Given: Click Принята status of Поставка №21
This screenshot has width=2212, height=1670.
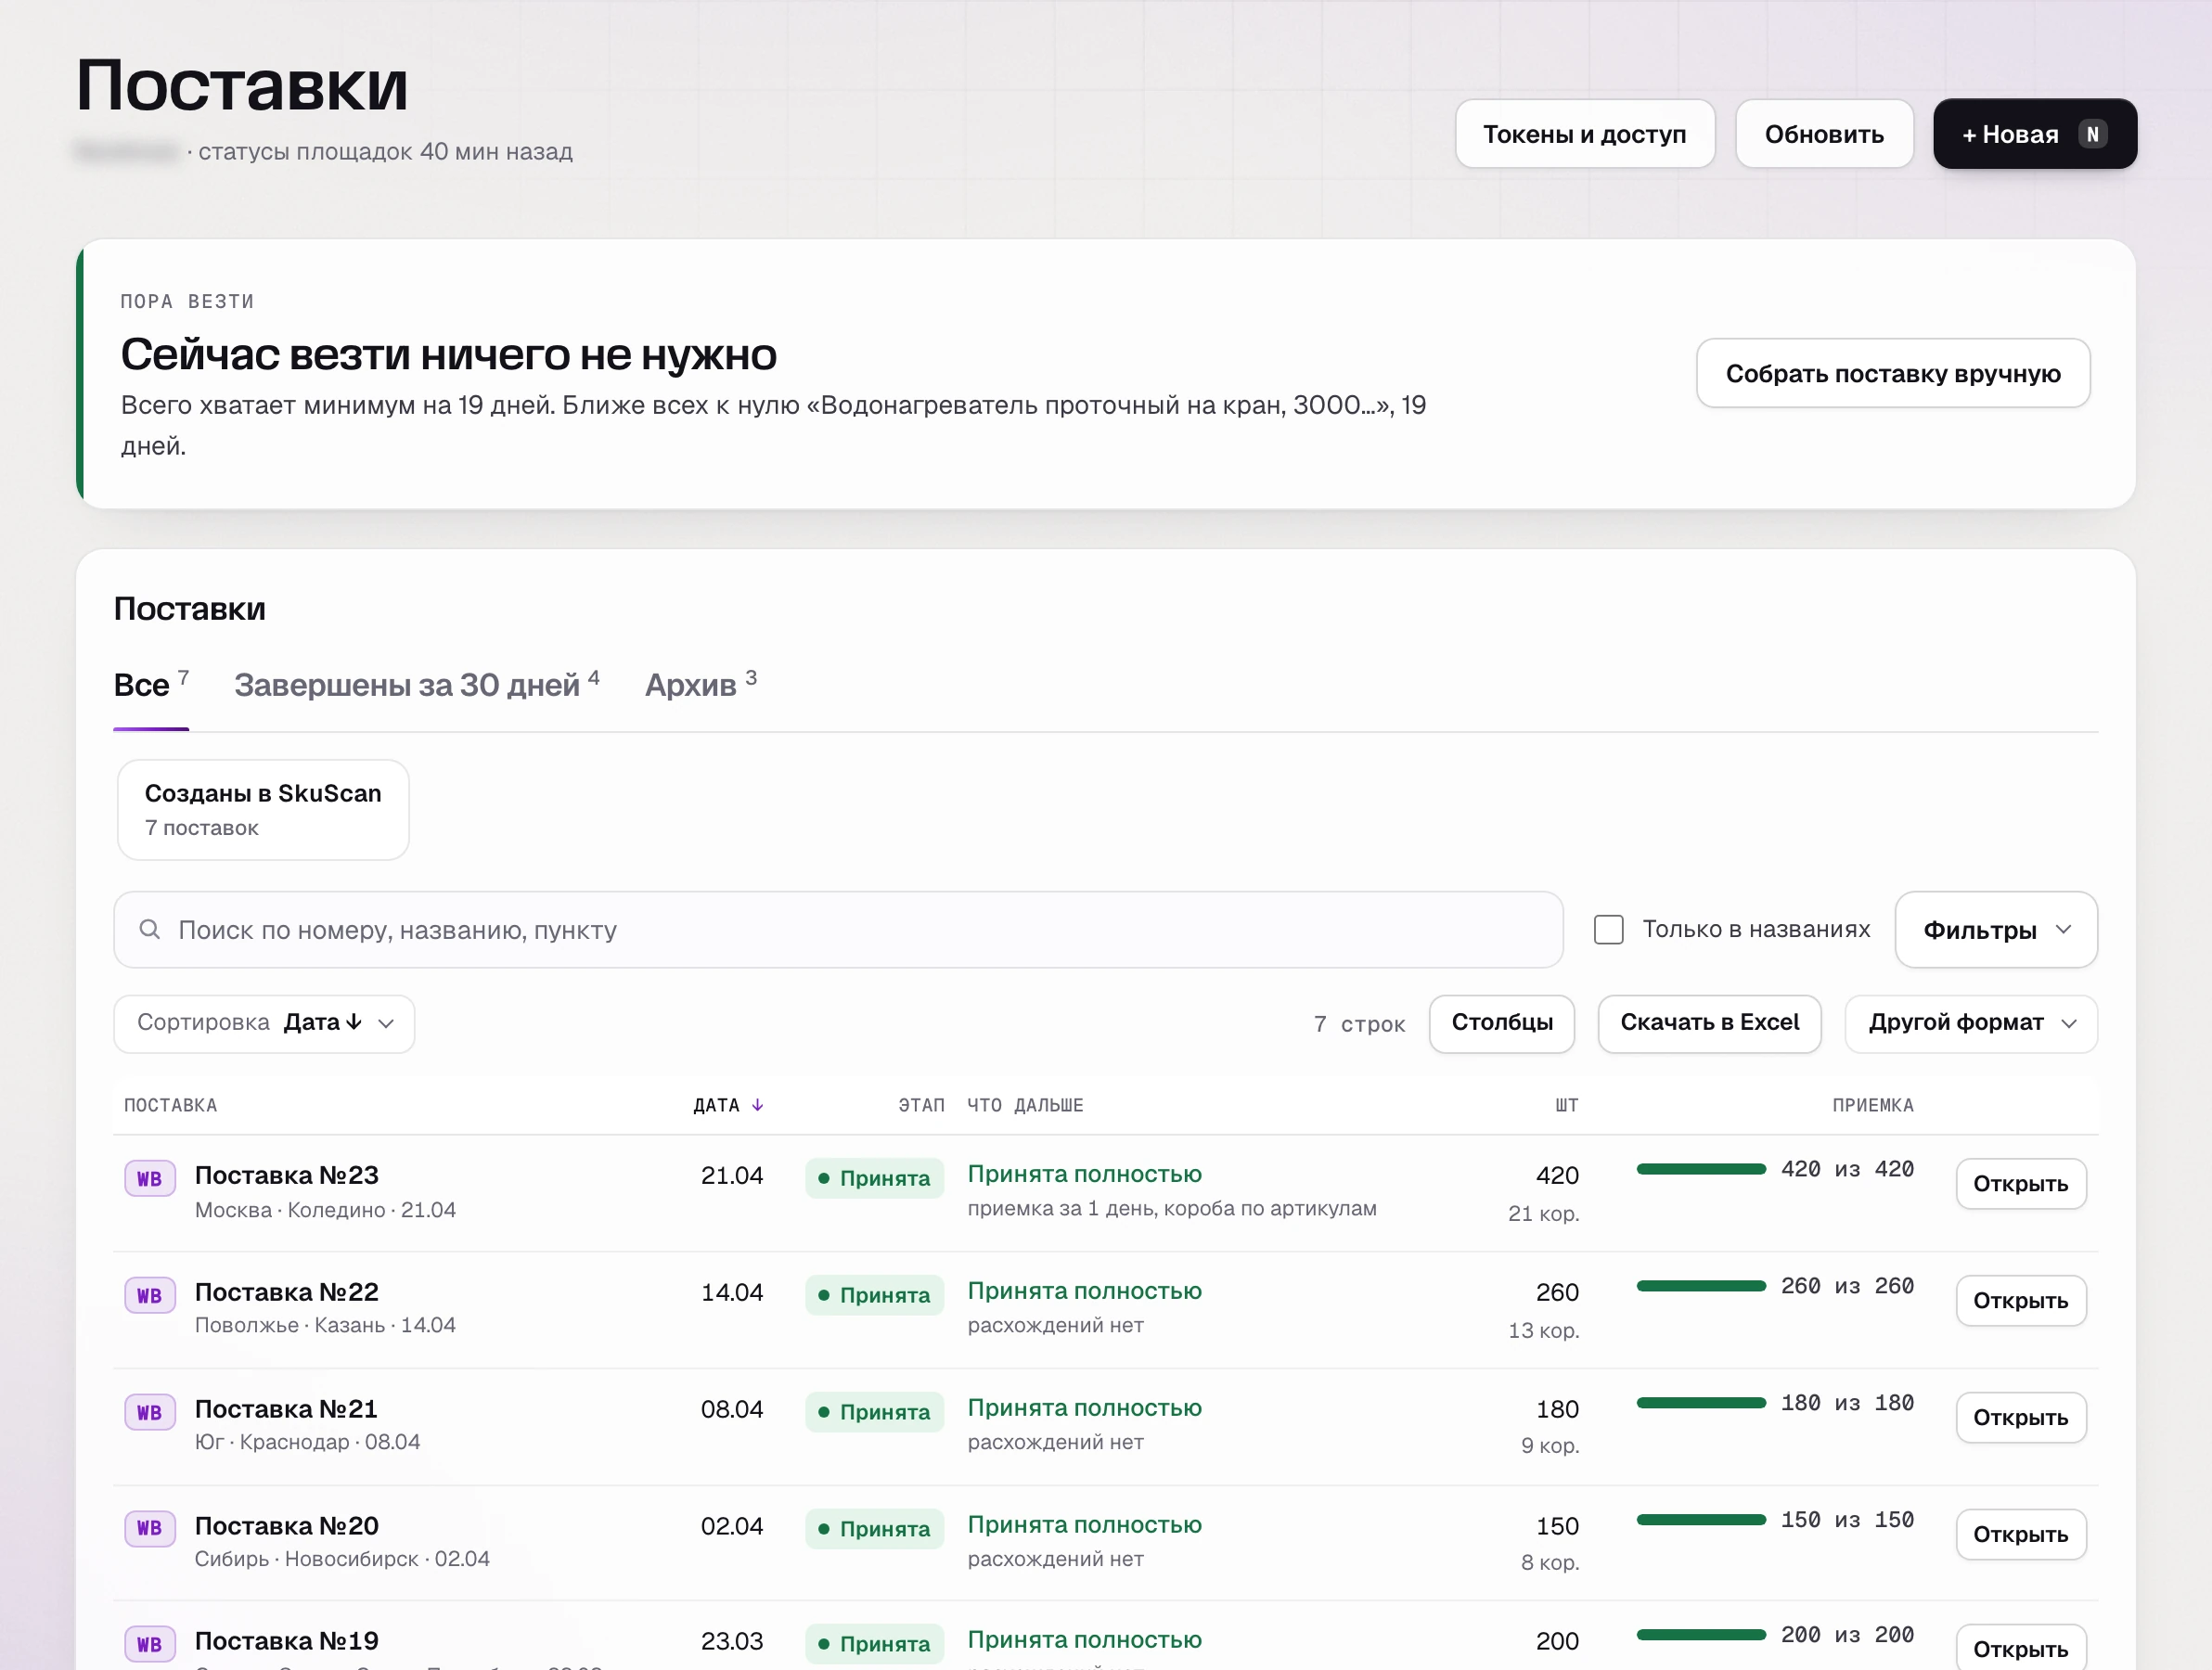Looking at the screenshot, I should 875,1412.
